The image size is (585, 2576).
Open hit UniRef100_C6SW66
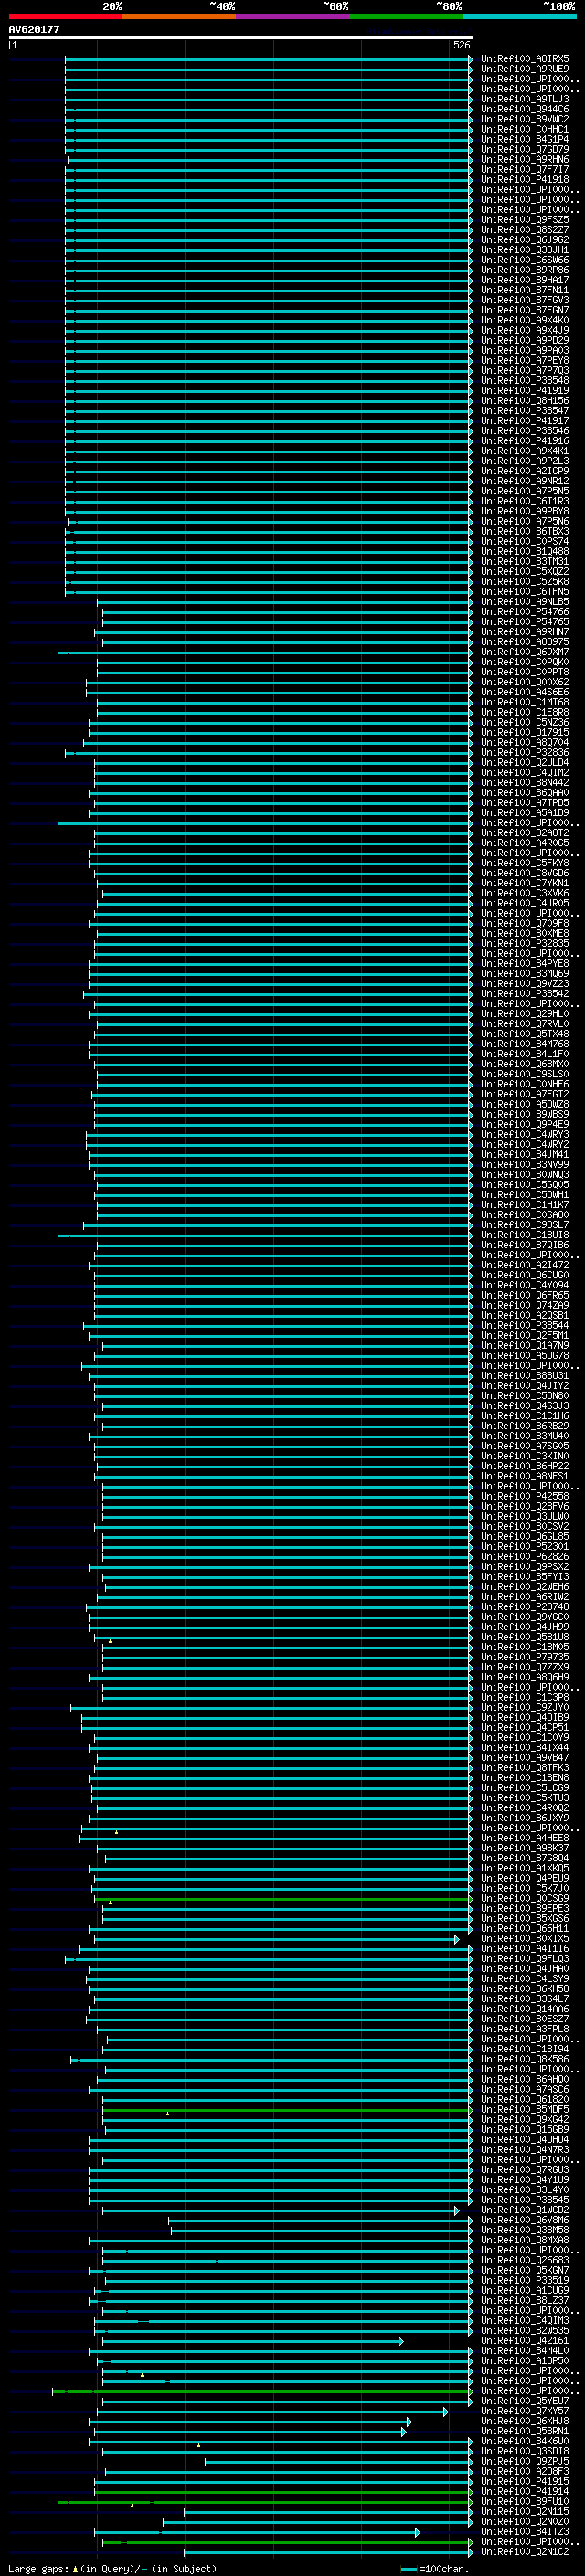pos(525,260)
